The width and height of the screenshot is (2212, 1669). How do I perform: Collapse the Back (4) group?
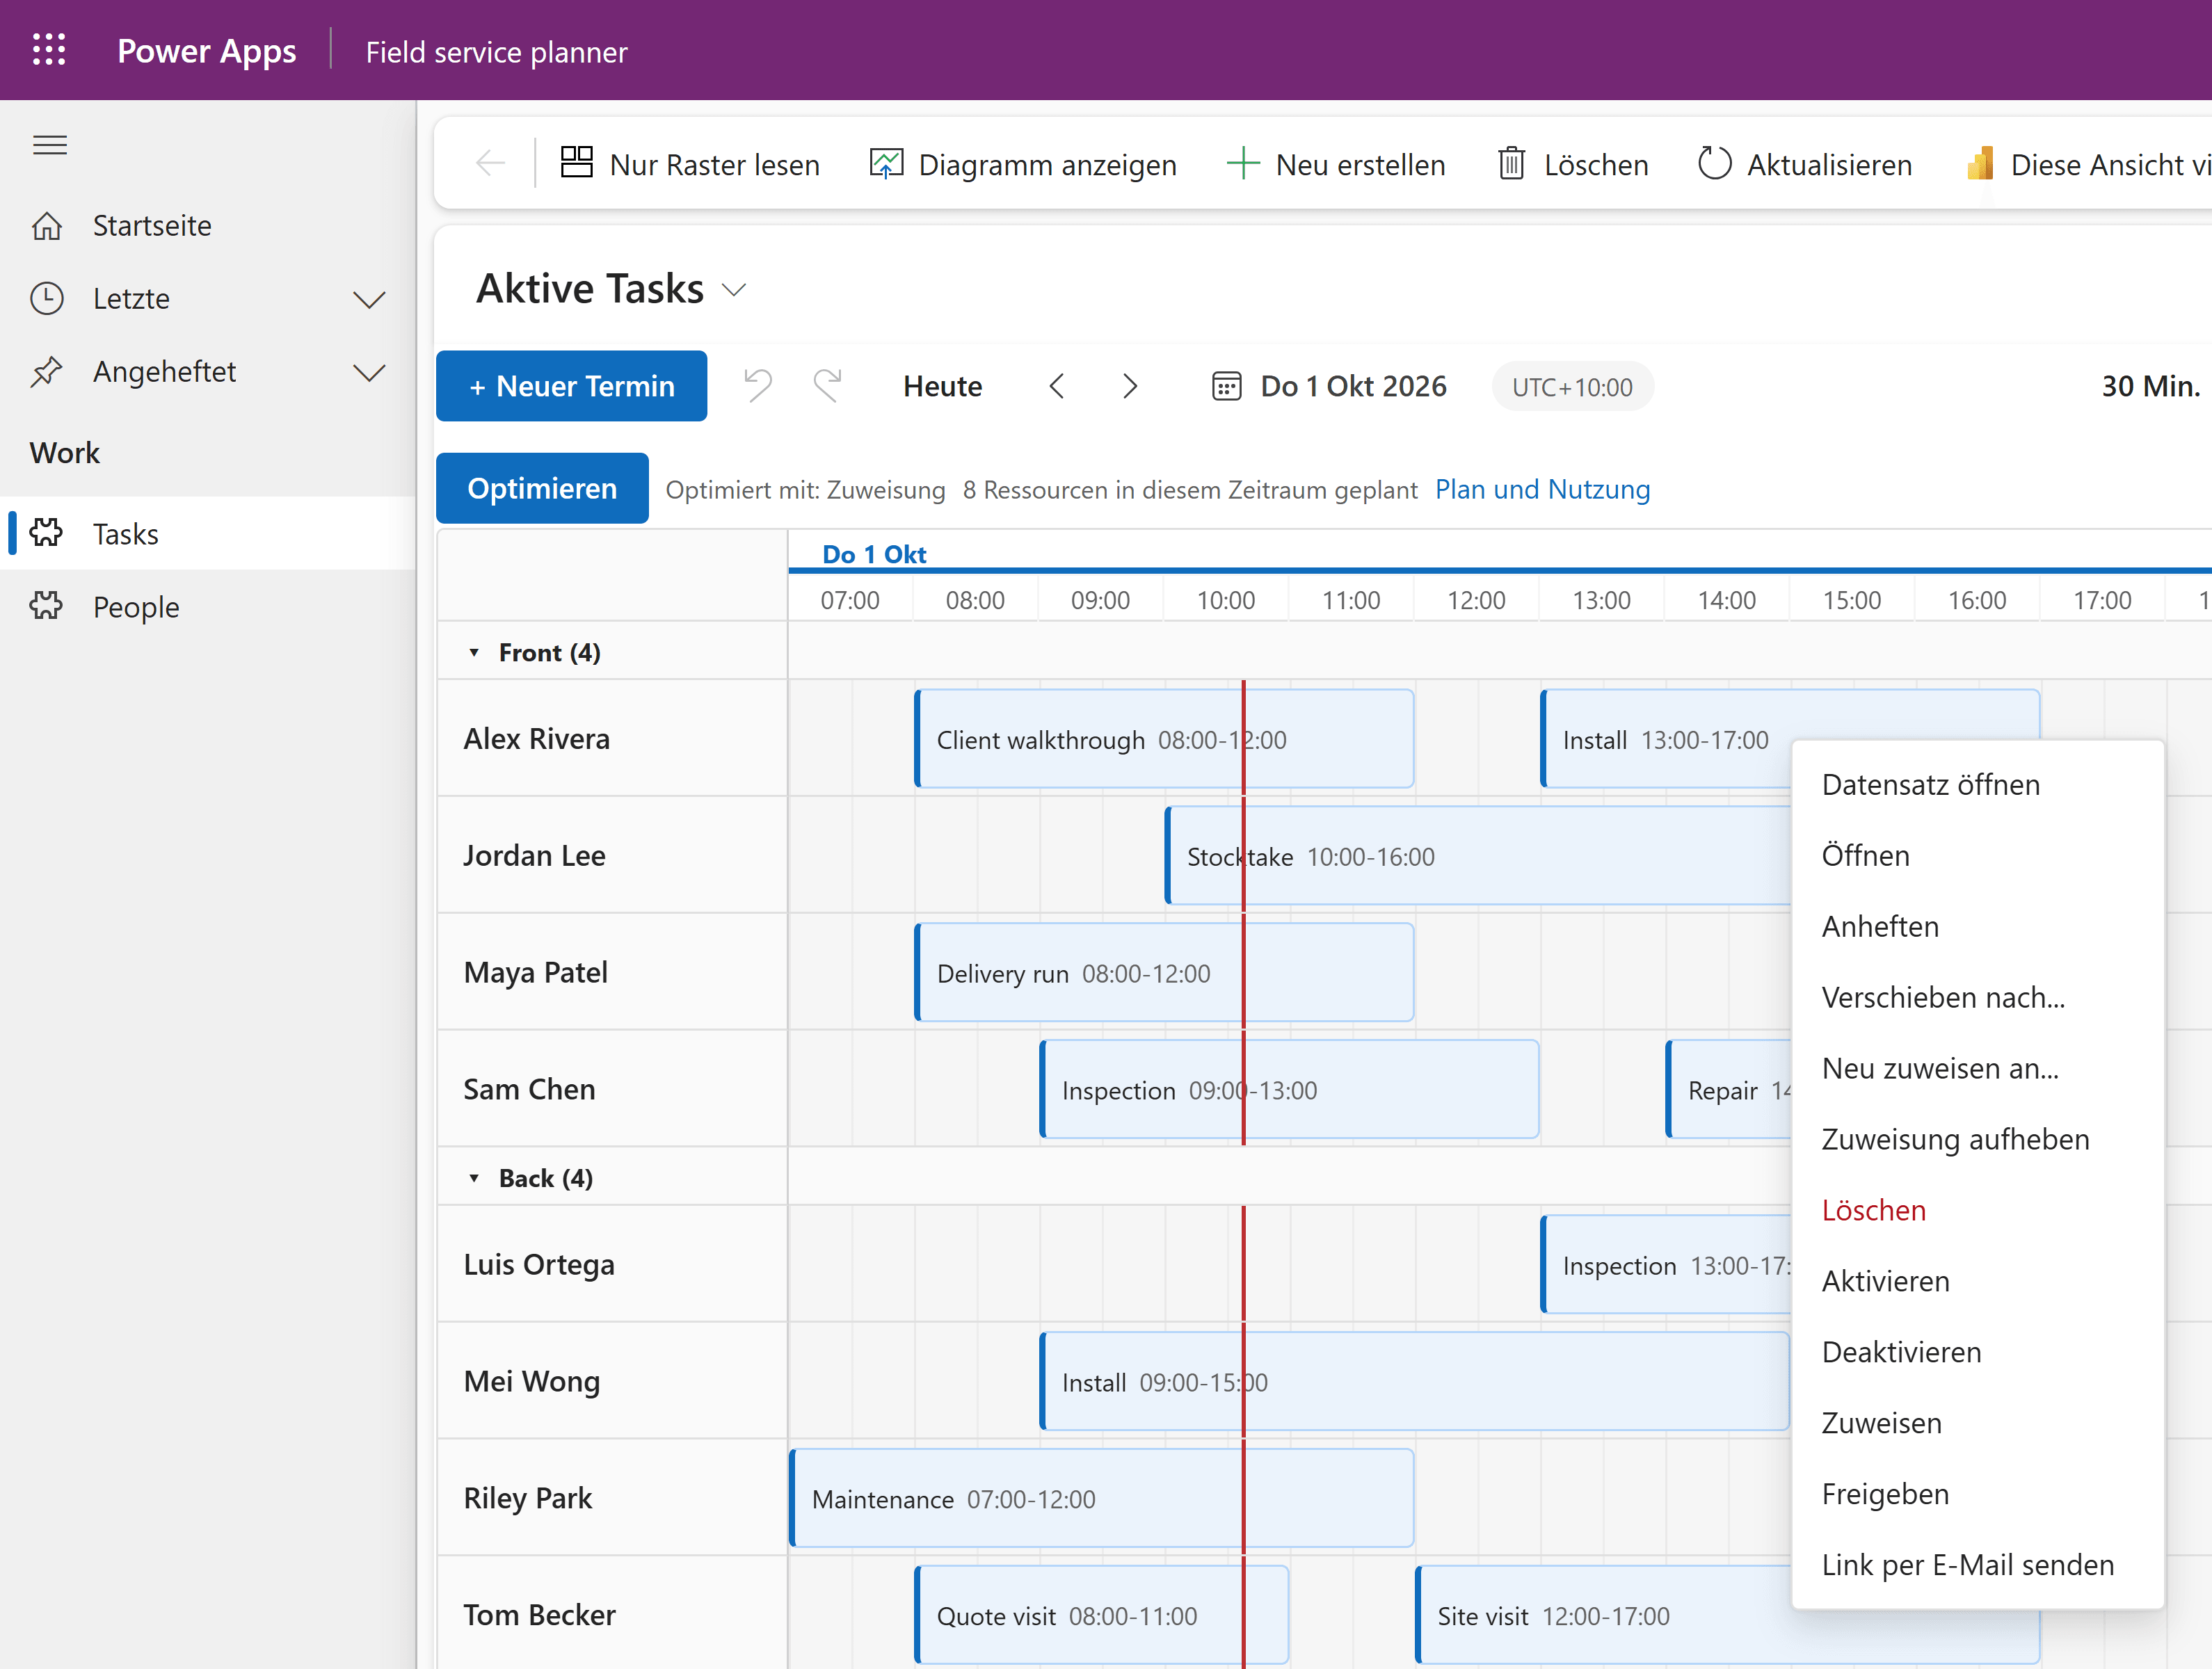(474, 1179)
